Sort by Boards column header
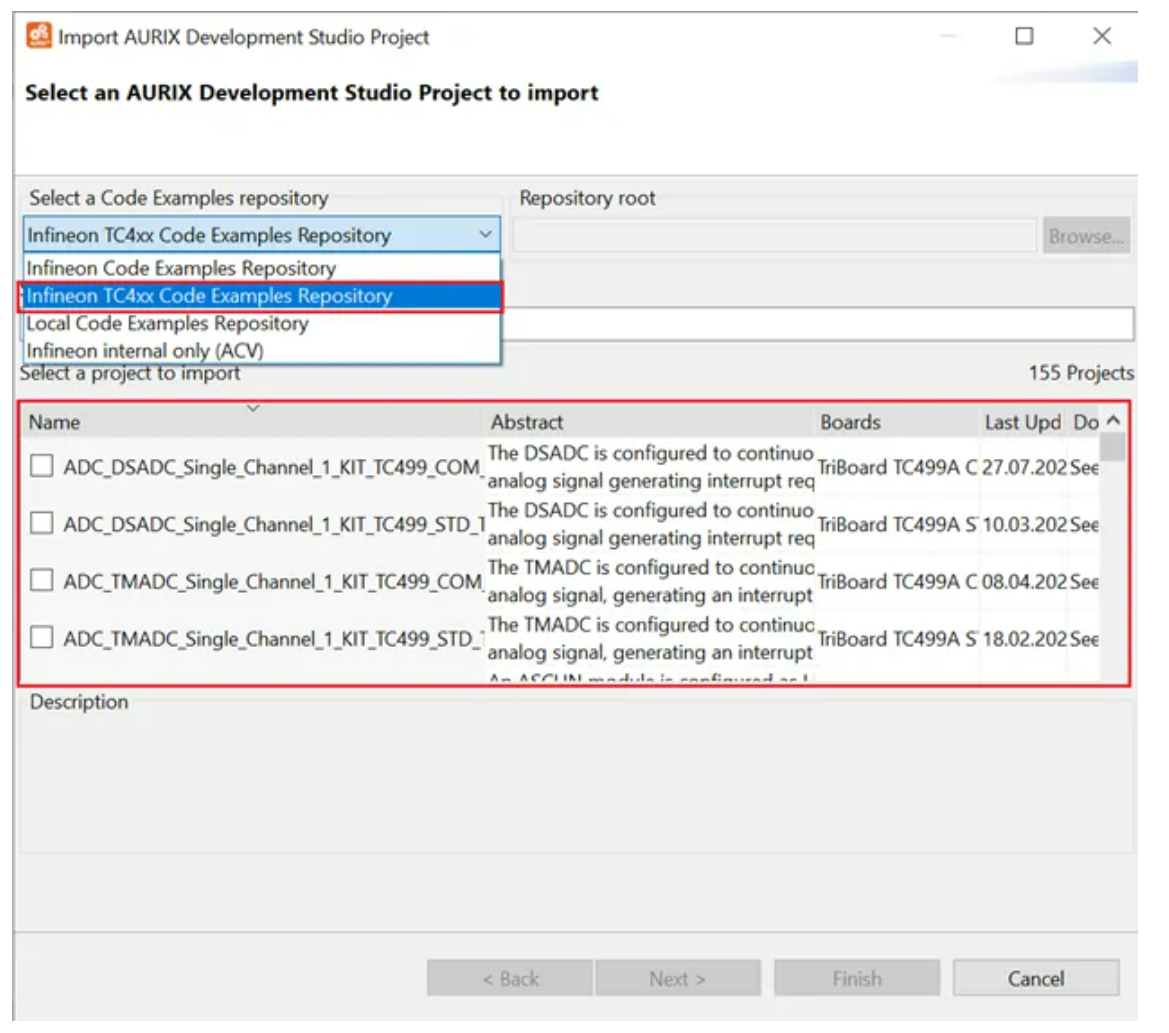 (851, 422)
